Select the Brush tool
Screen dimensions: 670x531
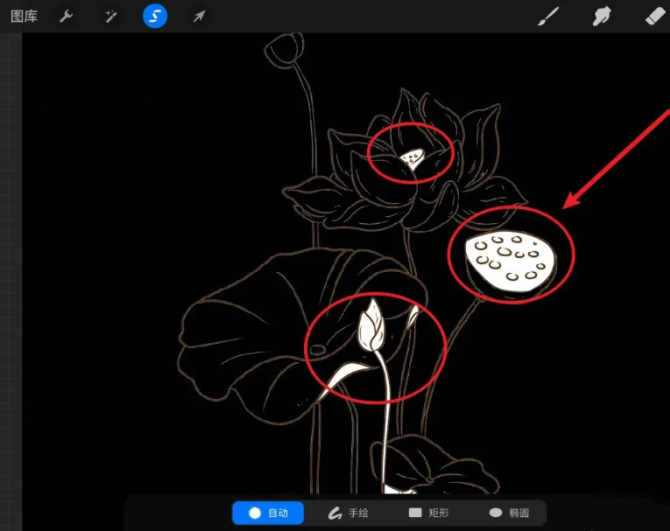[x=548, y=16]
